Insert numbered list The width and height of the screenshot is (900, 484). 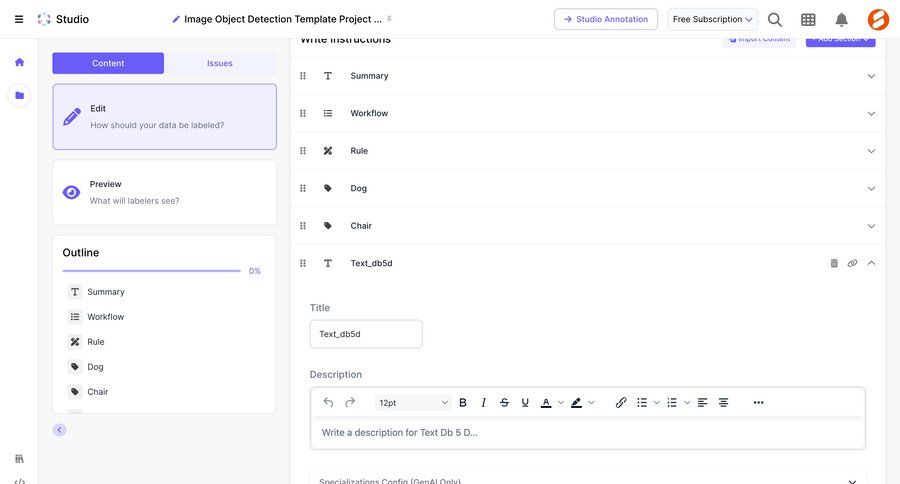pyautogui.click(x=672, y=402)
